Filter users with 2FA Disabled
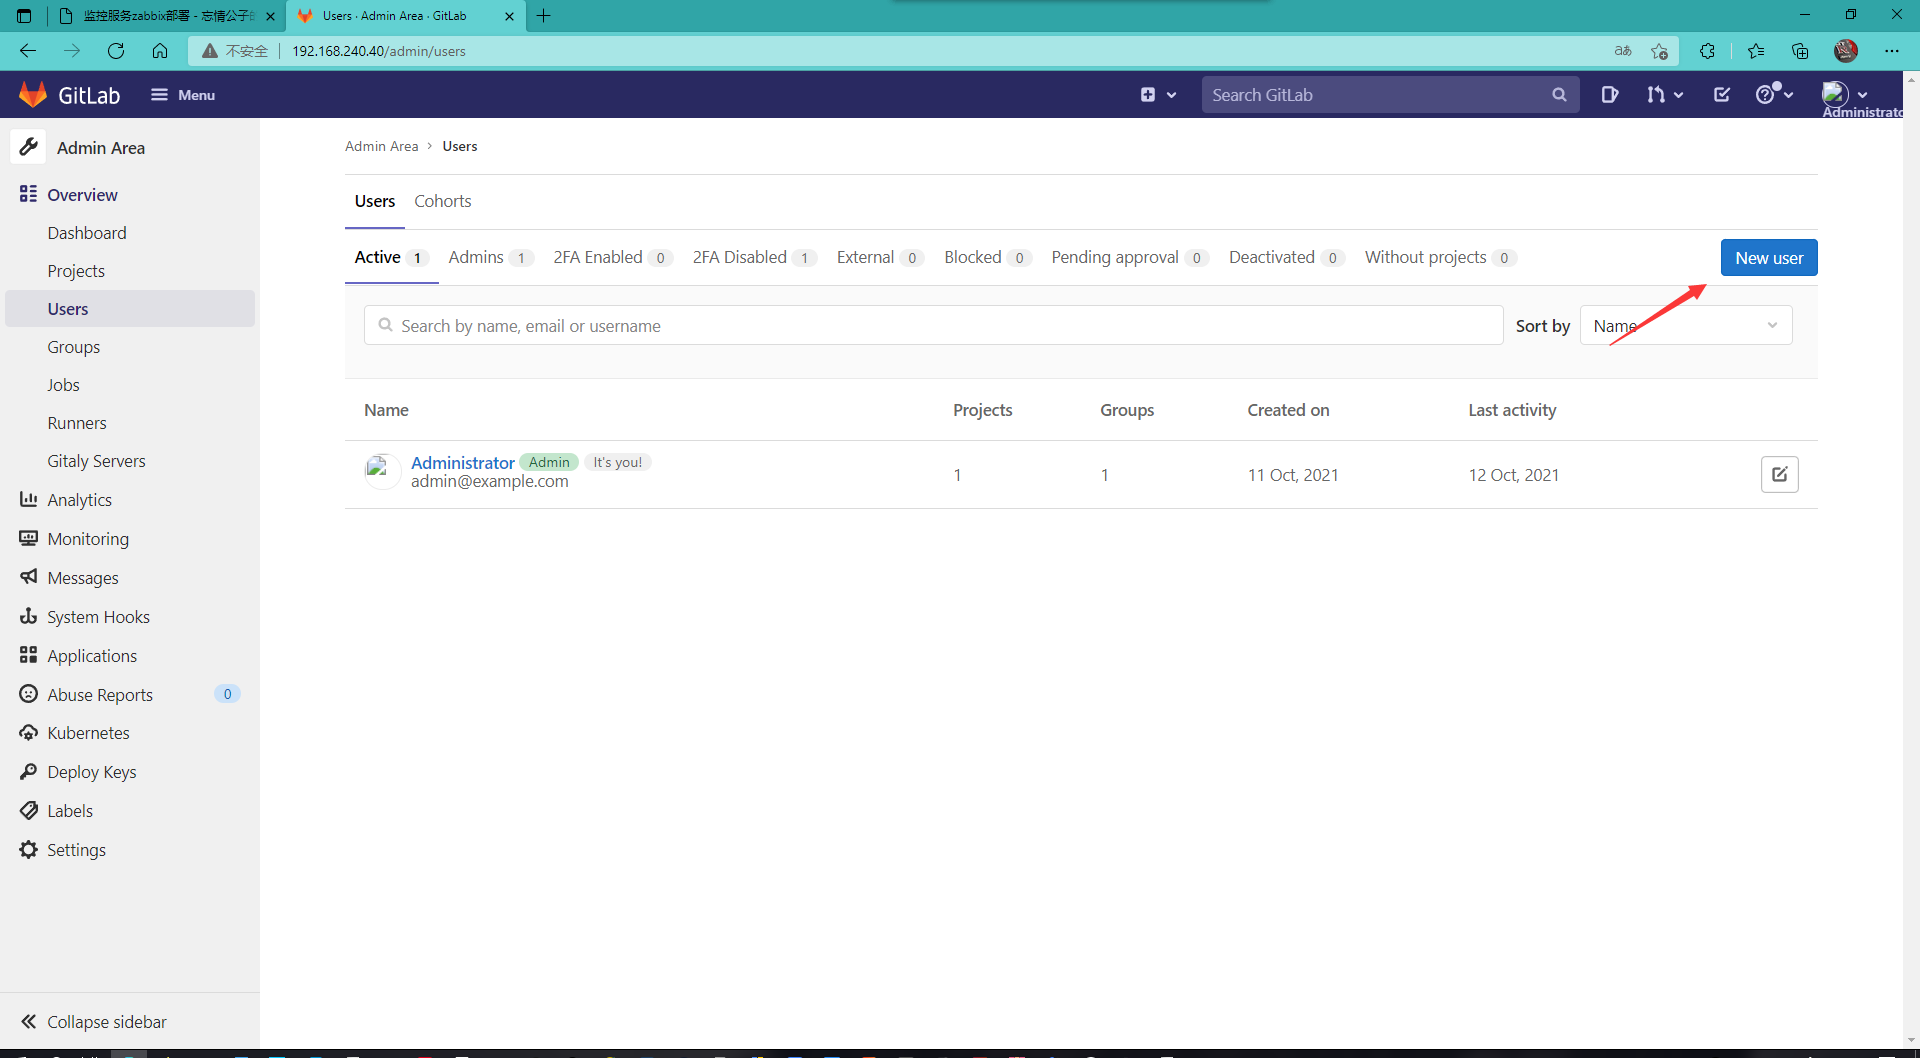This screenshot has width=1920, height=1058. (740, 257)
